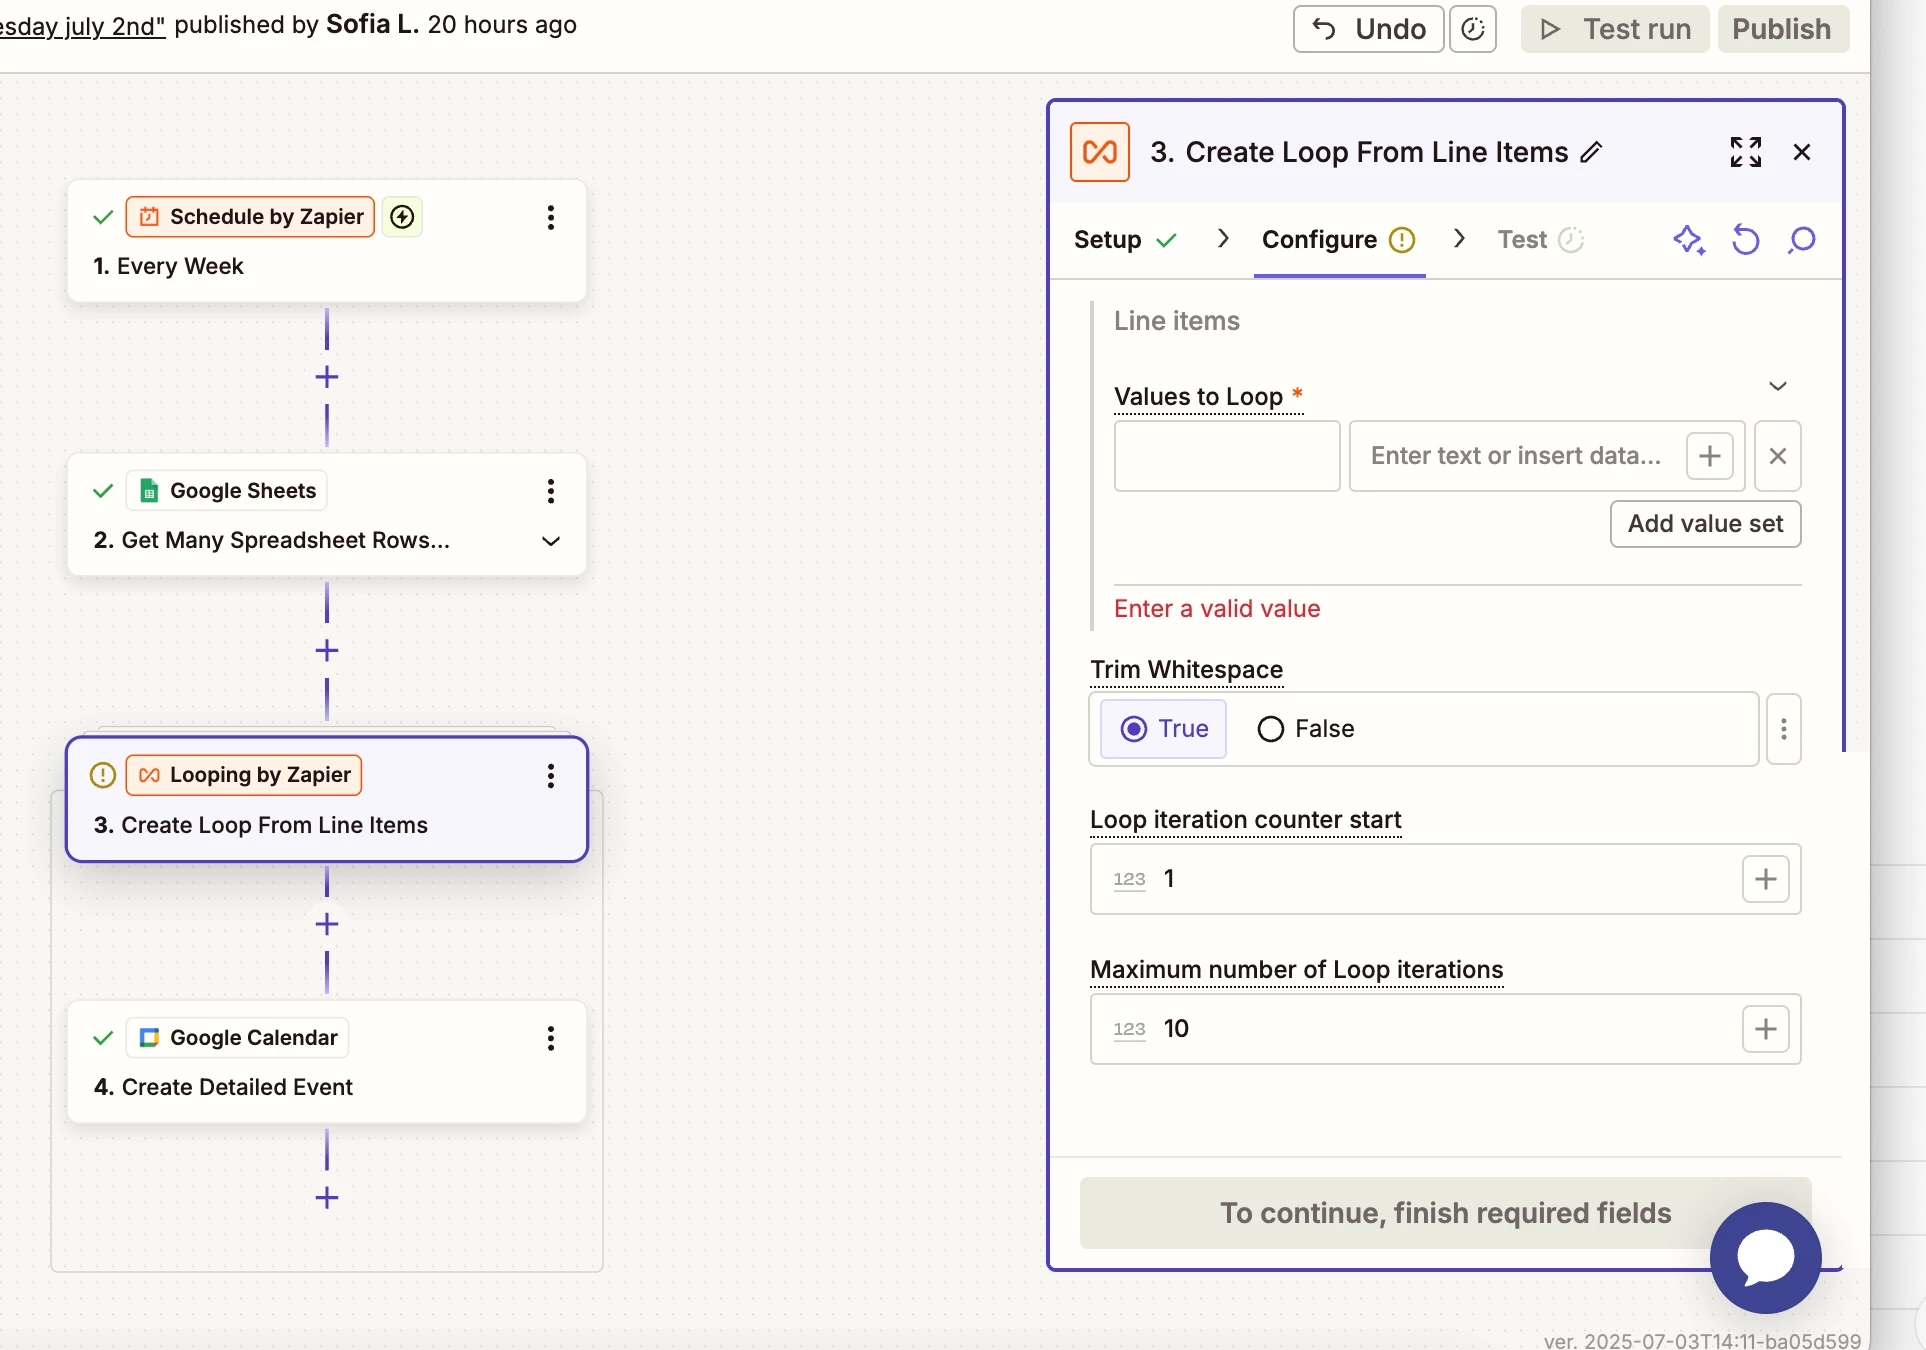Screen dimensions: 1926x1350
Task: Insert data in Loop iteration counter start
Action: tap(1766, 879)
